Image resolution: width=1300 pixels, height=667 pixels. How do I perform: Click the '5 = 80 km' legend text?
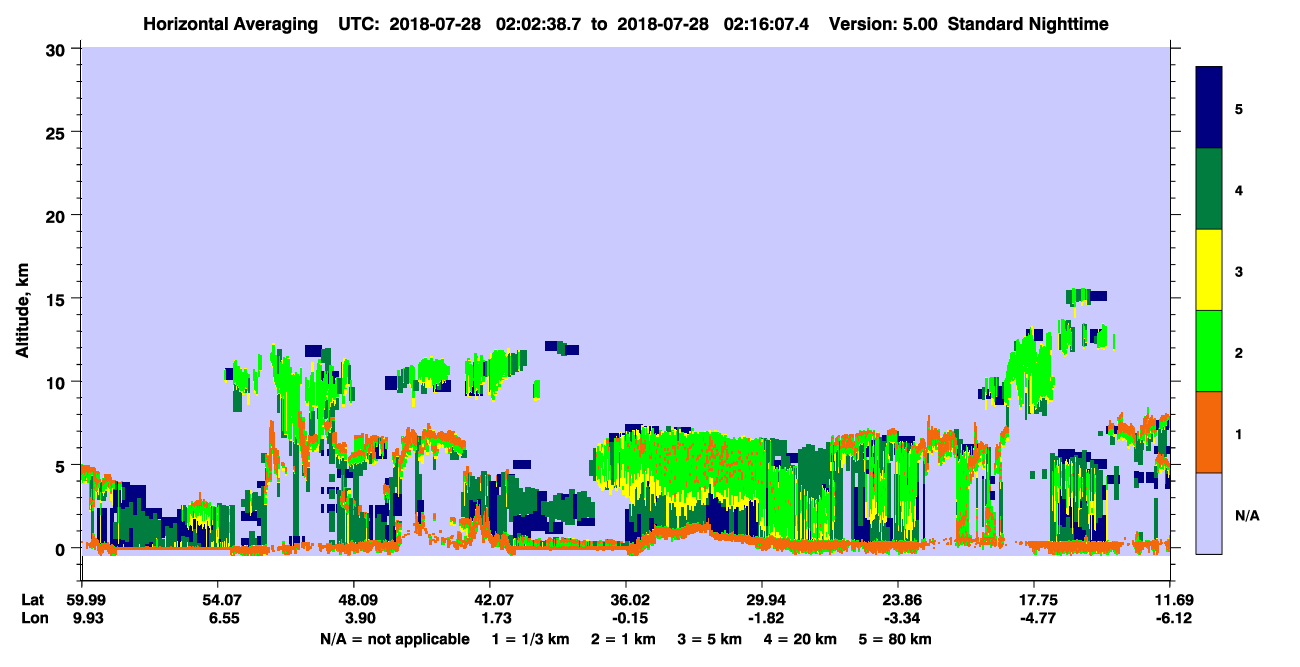coord(895,639)
